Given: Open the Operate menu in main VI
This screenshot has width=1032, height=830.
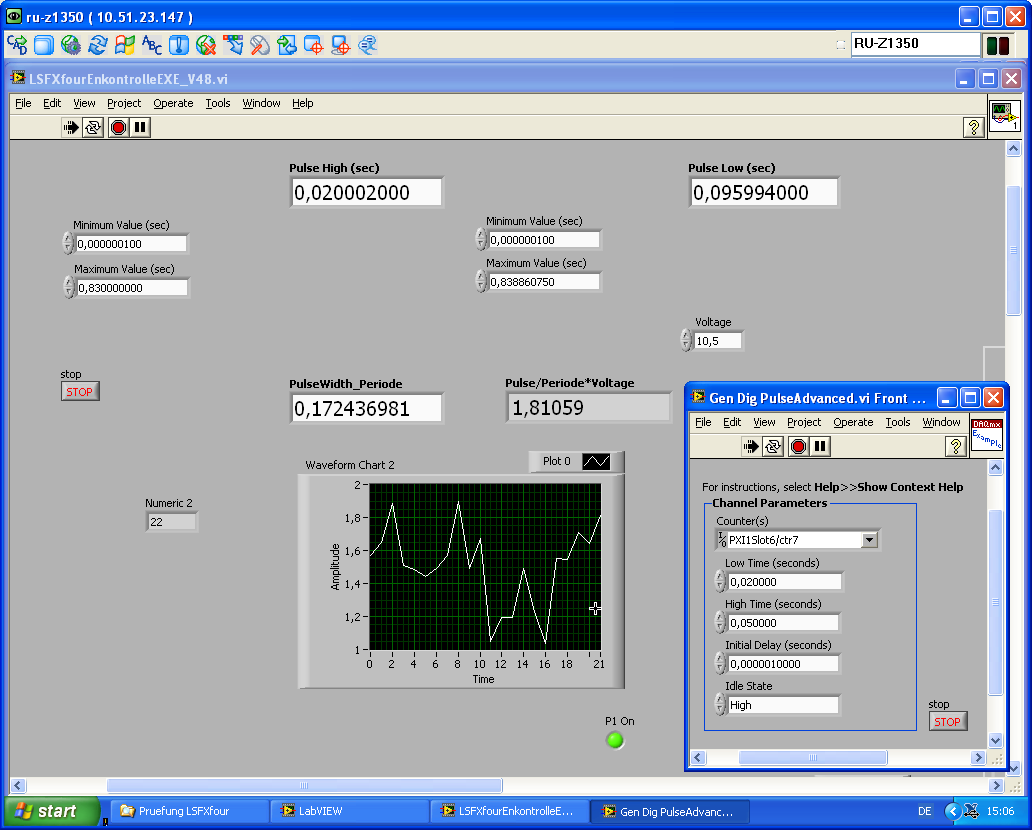Looking at the screenshot, I should [x=173, y=103].
